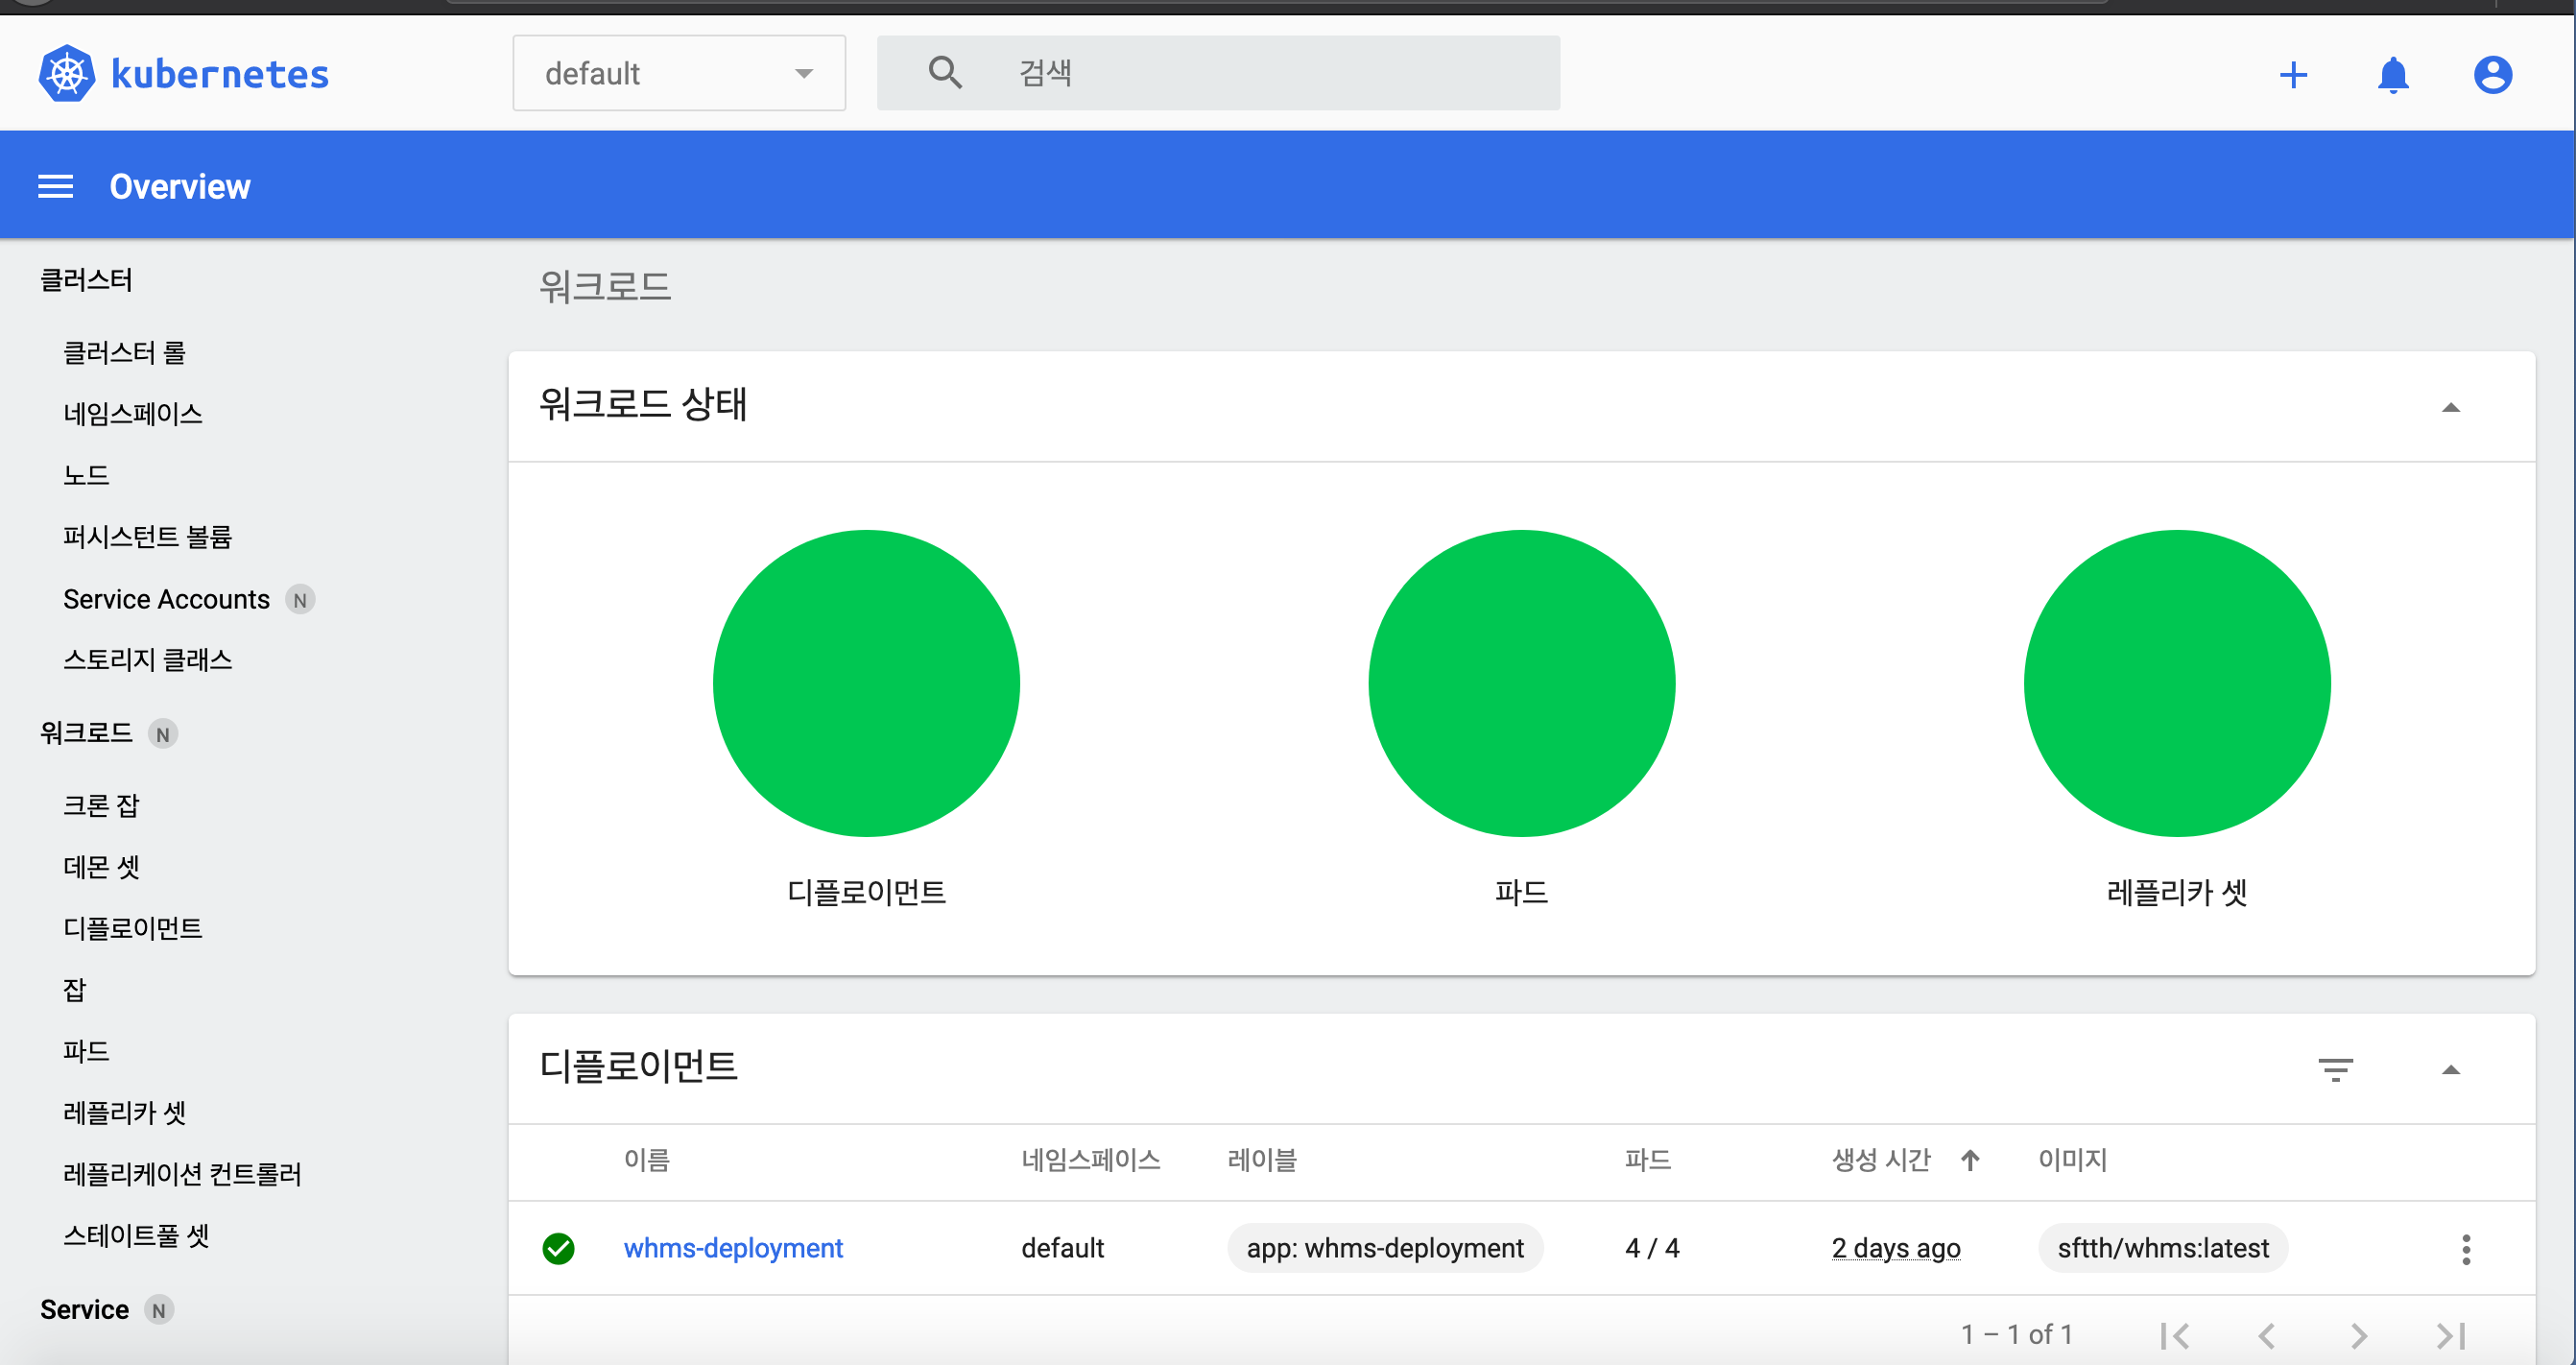Focus the 검색 search field

[1218, 73]
